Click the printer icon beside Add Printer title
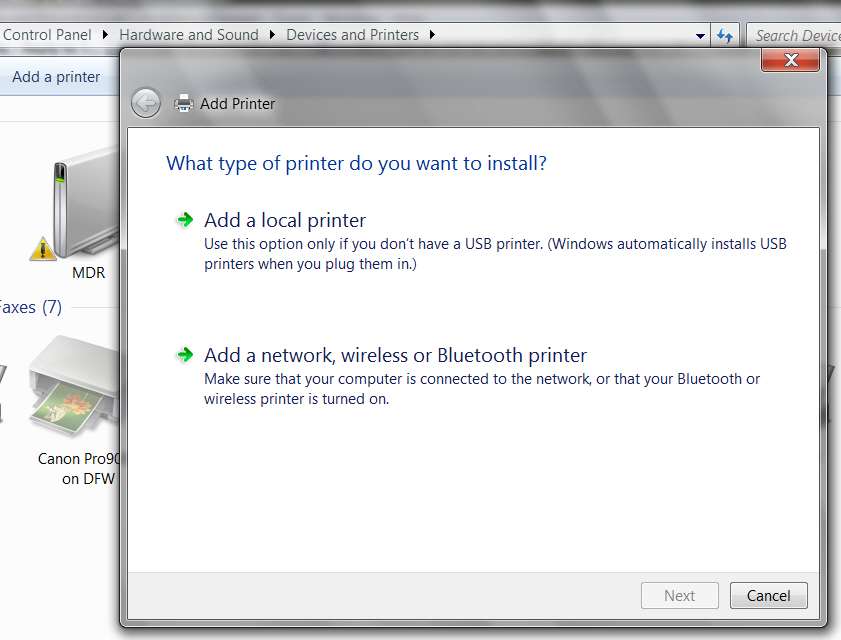Image resolution: width=841 pixels, height=640 pixels. pyautogui.click(x=183, y=103)
